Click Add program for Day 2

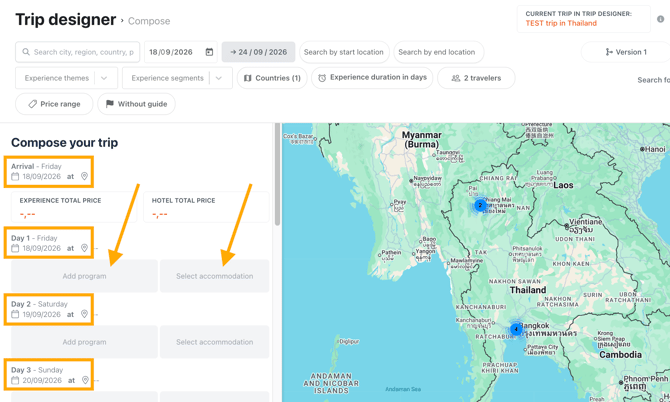pyautogui.click(x=85, y=342)
